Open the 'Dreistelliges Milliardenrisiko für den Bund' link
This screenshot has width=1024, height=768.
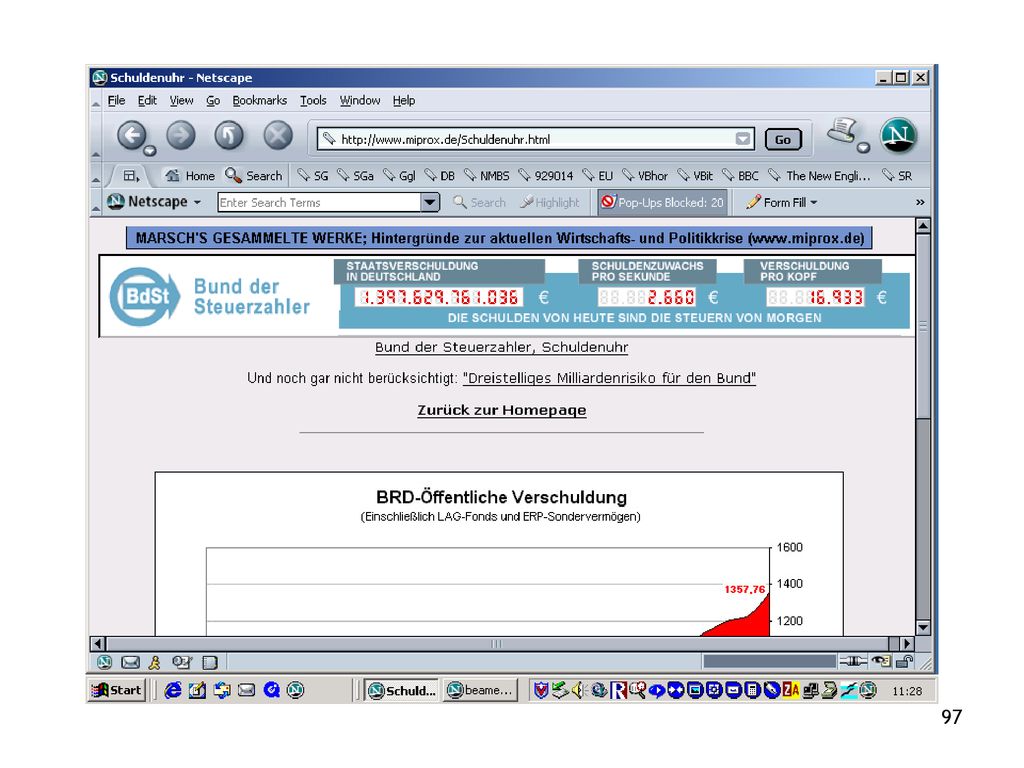click(609, 378)
